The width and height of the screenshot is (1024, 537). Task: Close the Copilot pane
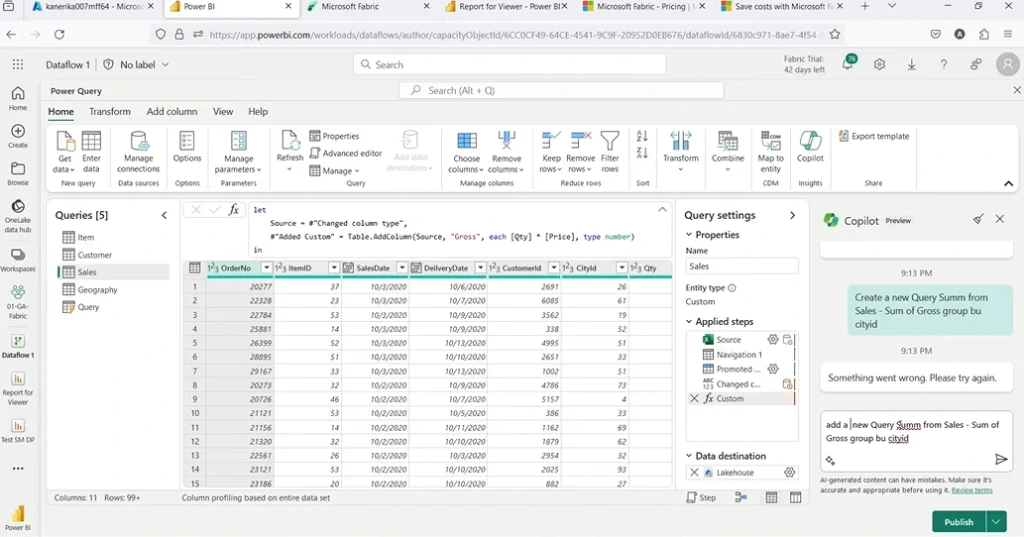point(1000,220)
